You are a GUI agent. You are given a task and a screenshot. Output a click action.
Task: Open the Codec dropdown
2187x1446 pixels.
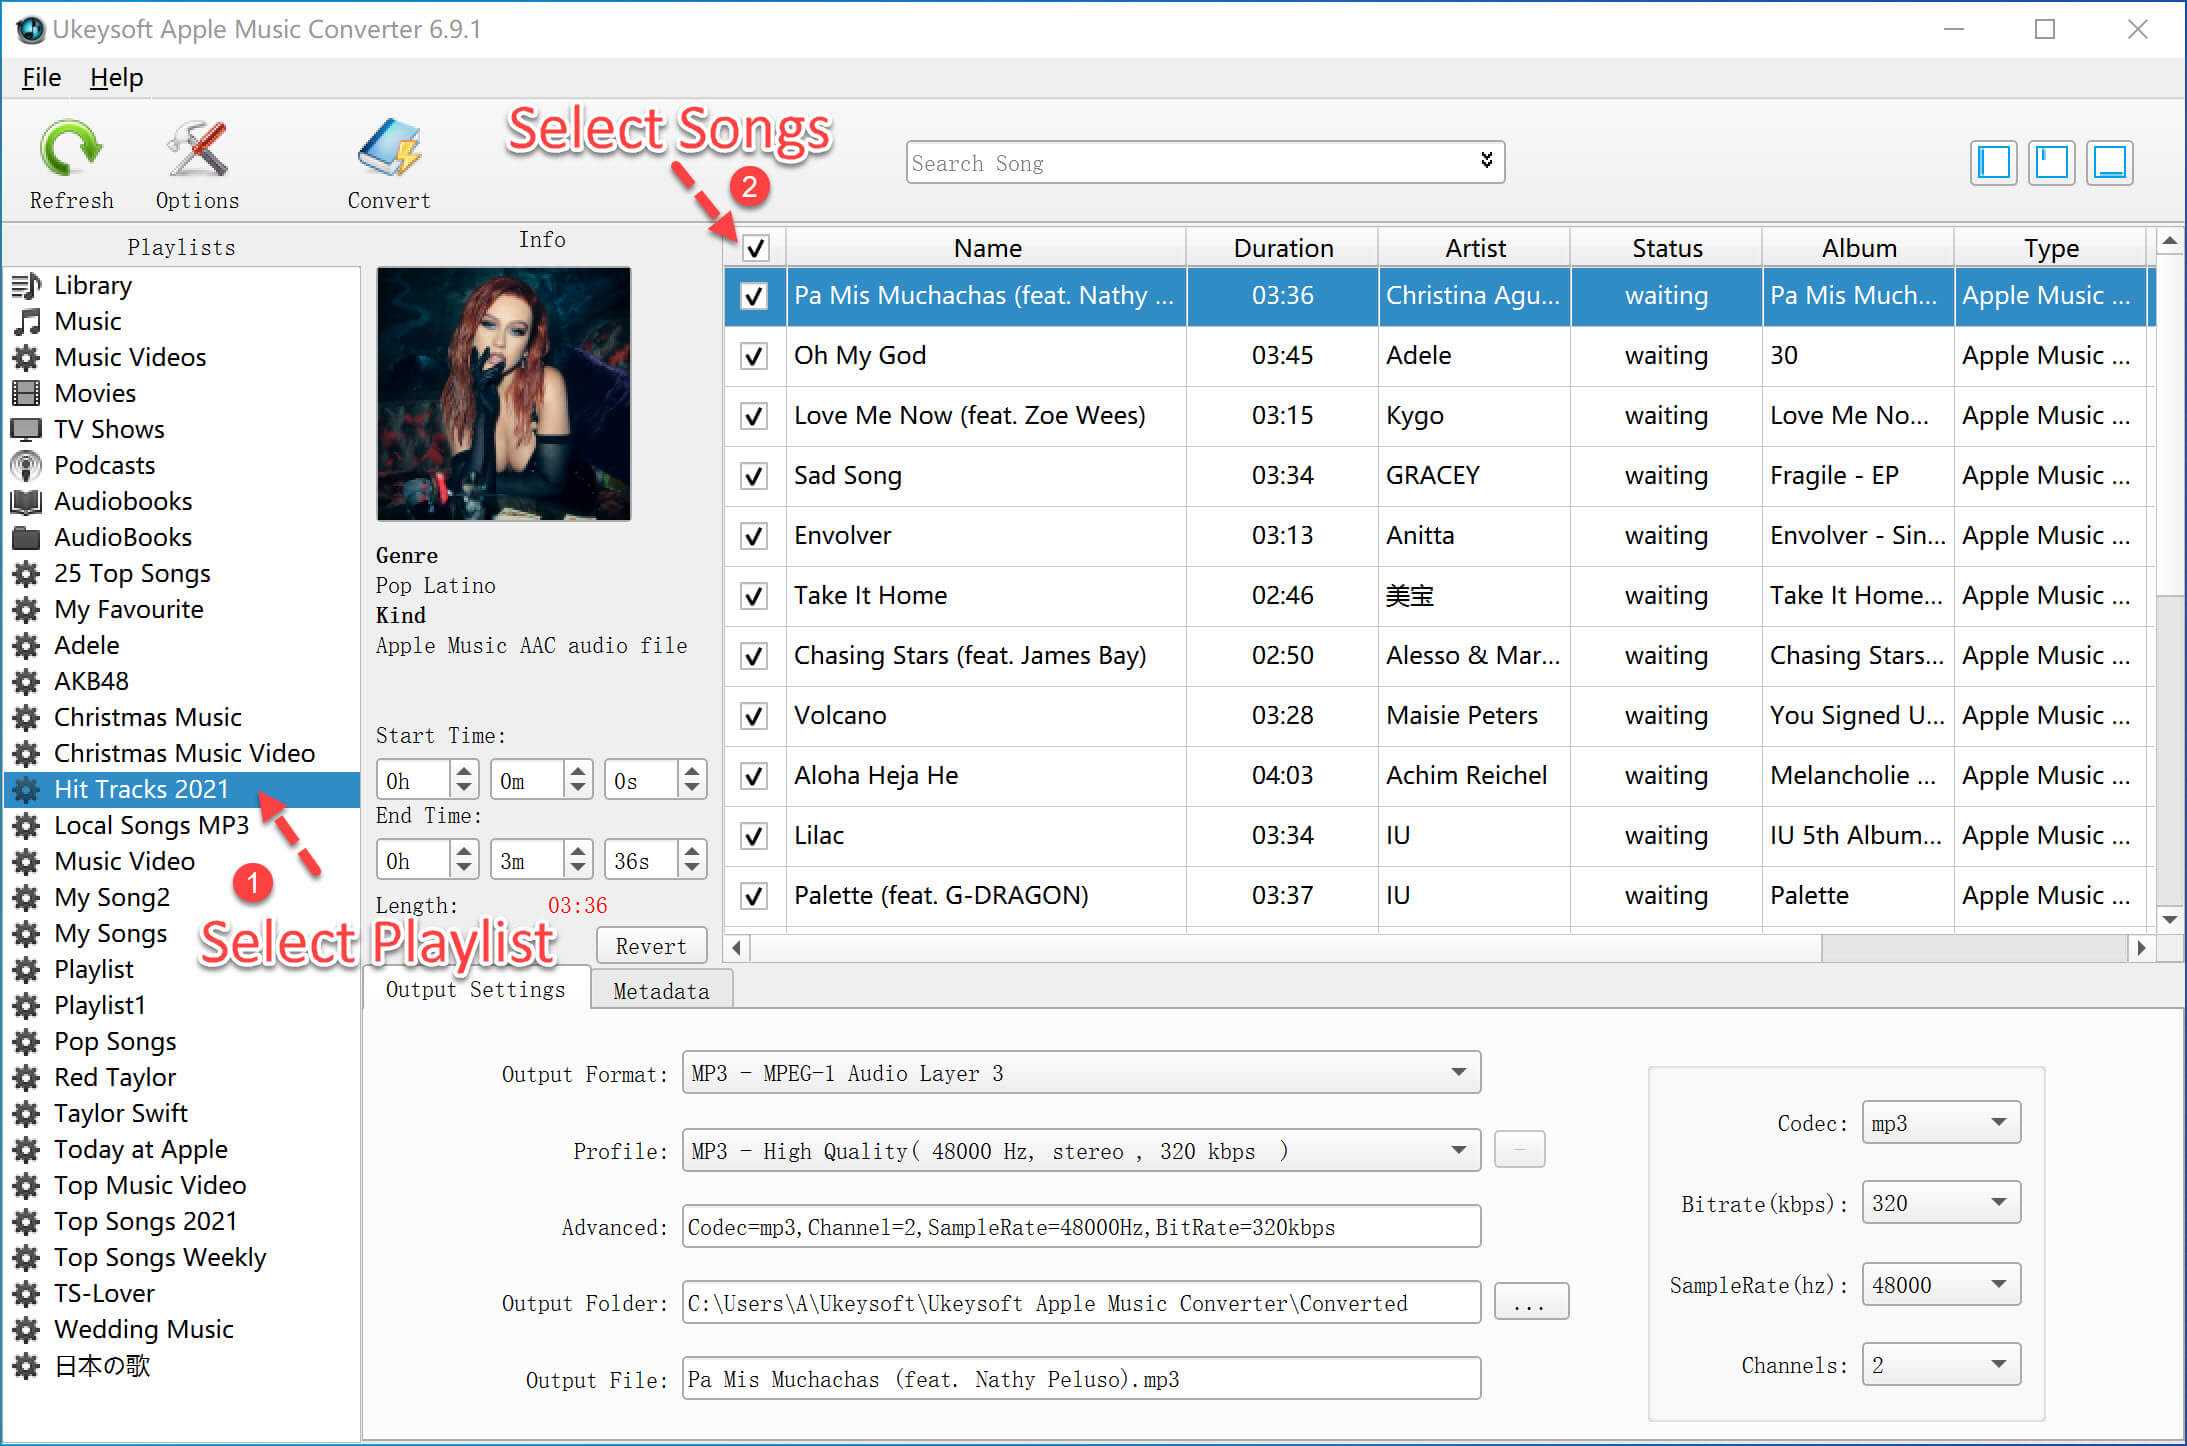pos(1941,1122)
